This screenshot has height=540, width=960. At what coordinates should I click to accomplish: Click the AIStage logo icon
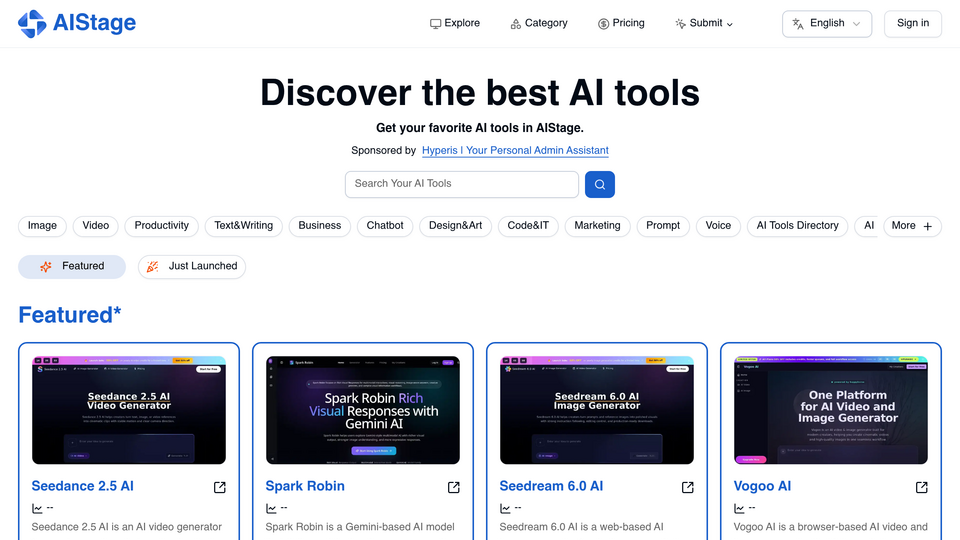(32, 23)
